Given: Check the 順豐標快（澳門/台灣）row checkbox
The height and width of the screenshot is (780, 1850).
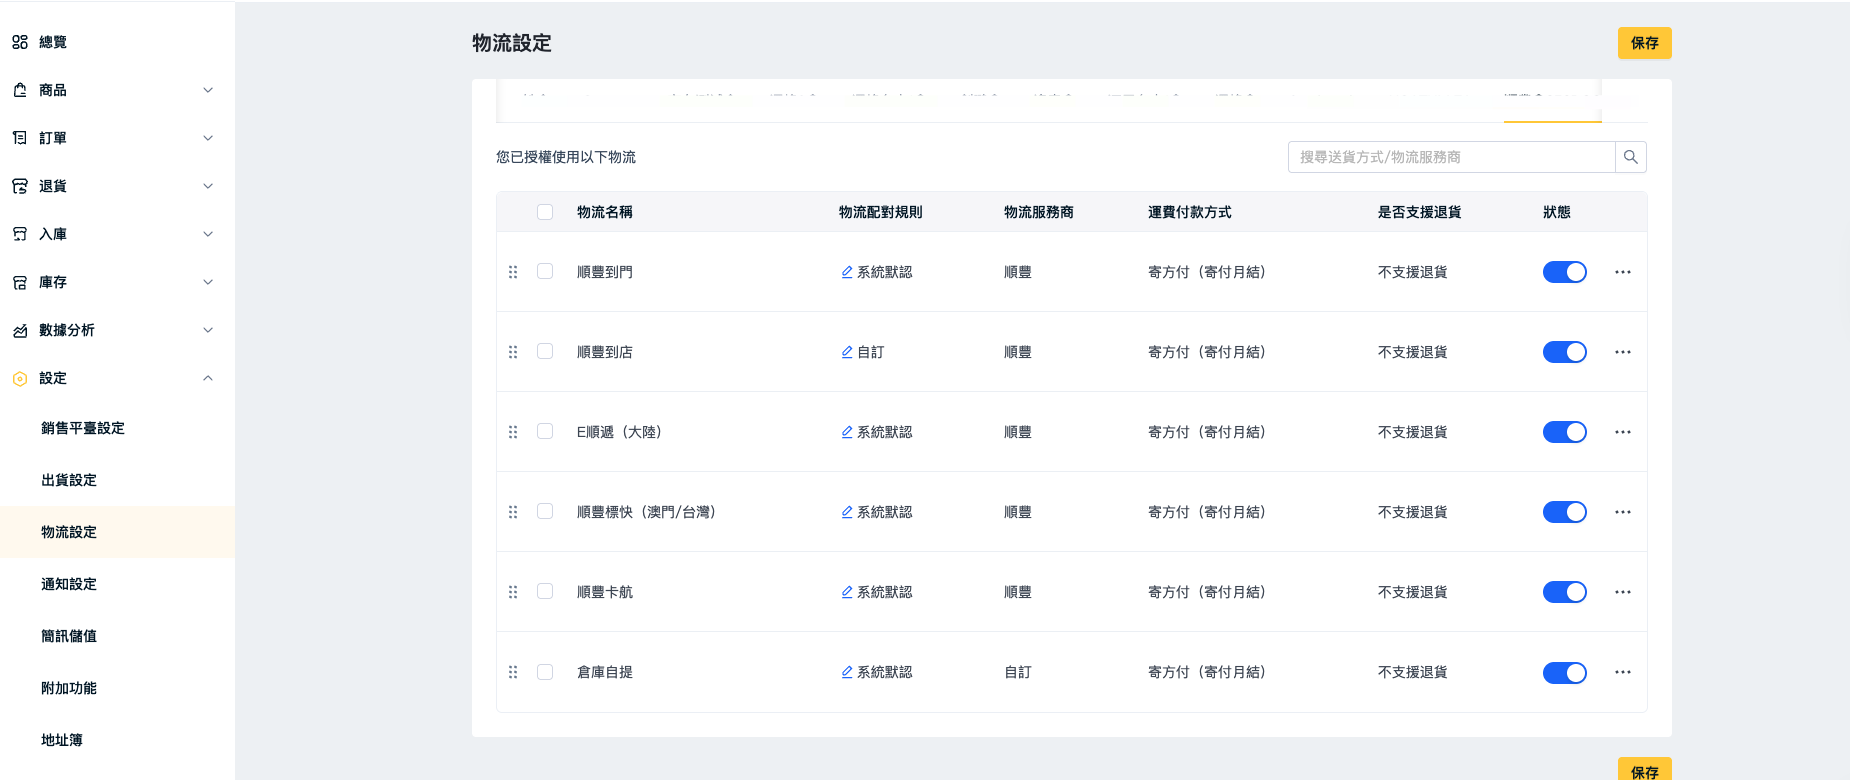Looking at the screenshot, I should [545, 511].
